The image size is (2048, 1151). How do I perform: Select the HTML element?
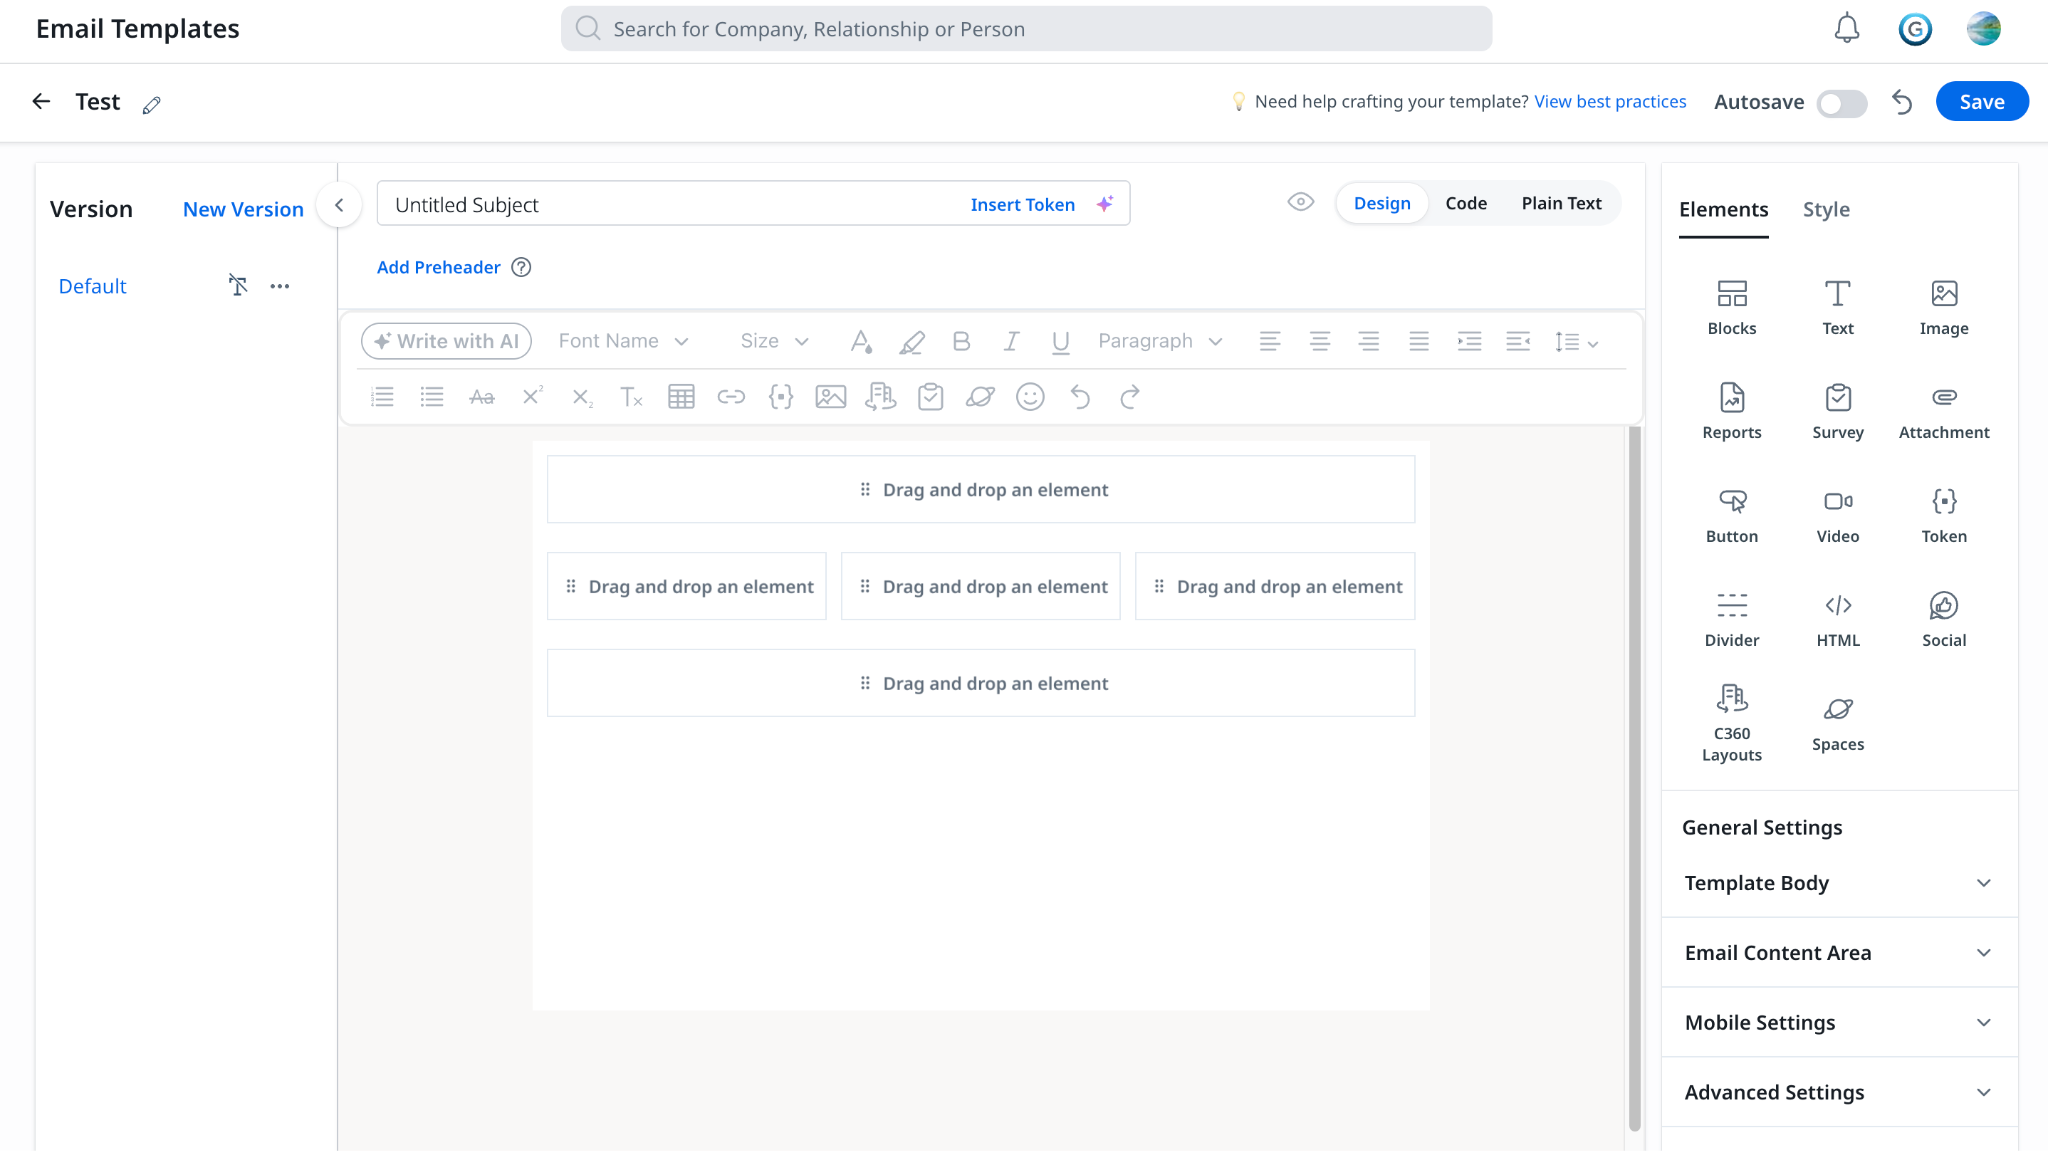(1838, 619)
